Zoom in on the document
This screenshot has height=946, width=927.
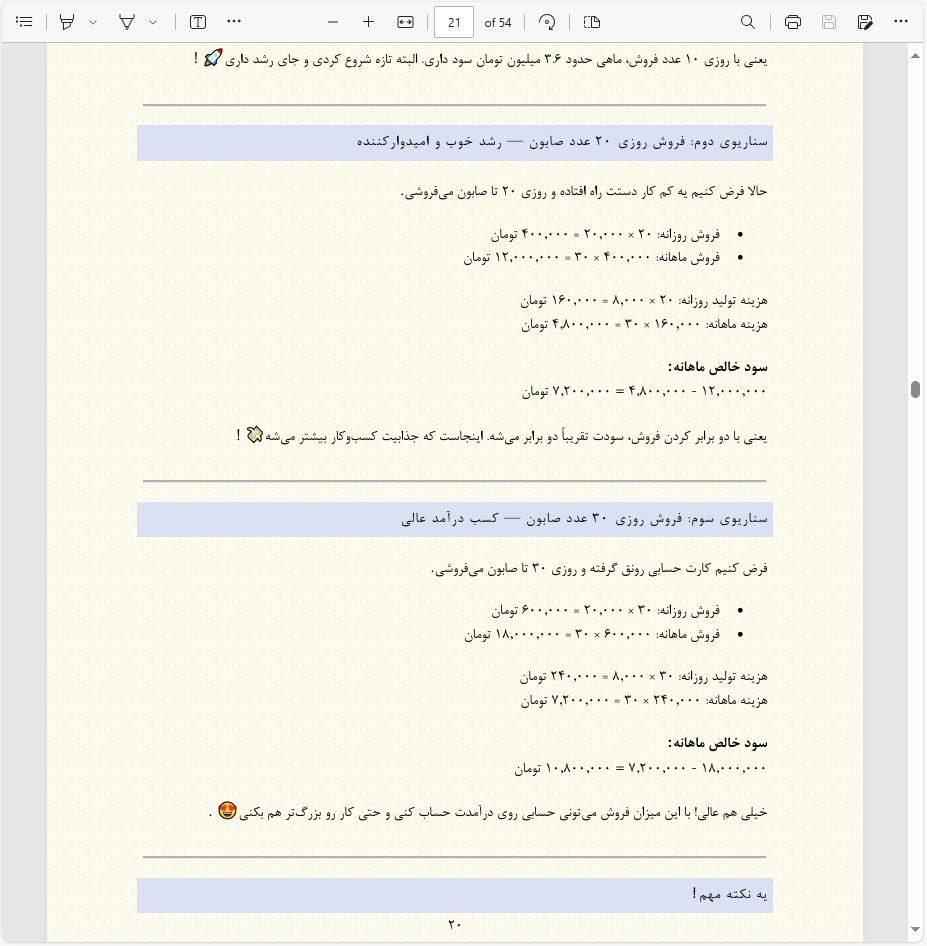pos(368,22)
